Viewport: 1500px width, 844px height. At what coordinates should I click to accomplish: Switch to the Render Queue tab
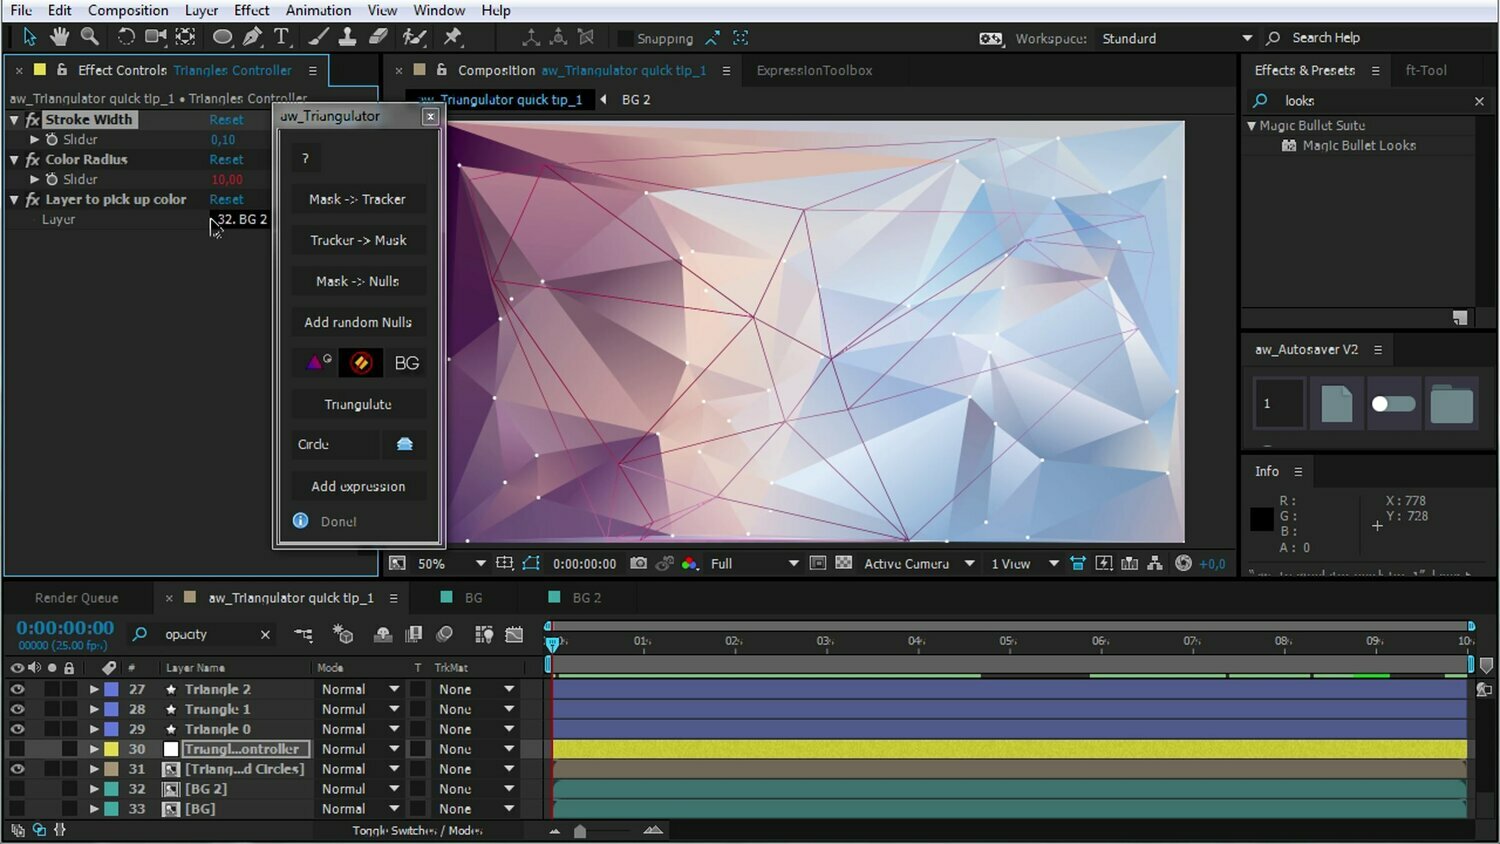point(76,597)
